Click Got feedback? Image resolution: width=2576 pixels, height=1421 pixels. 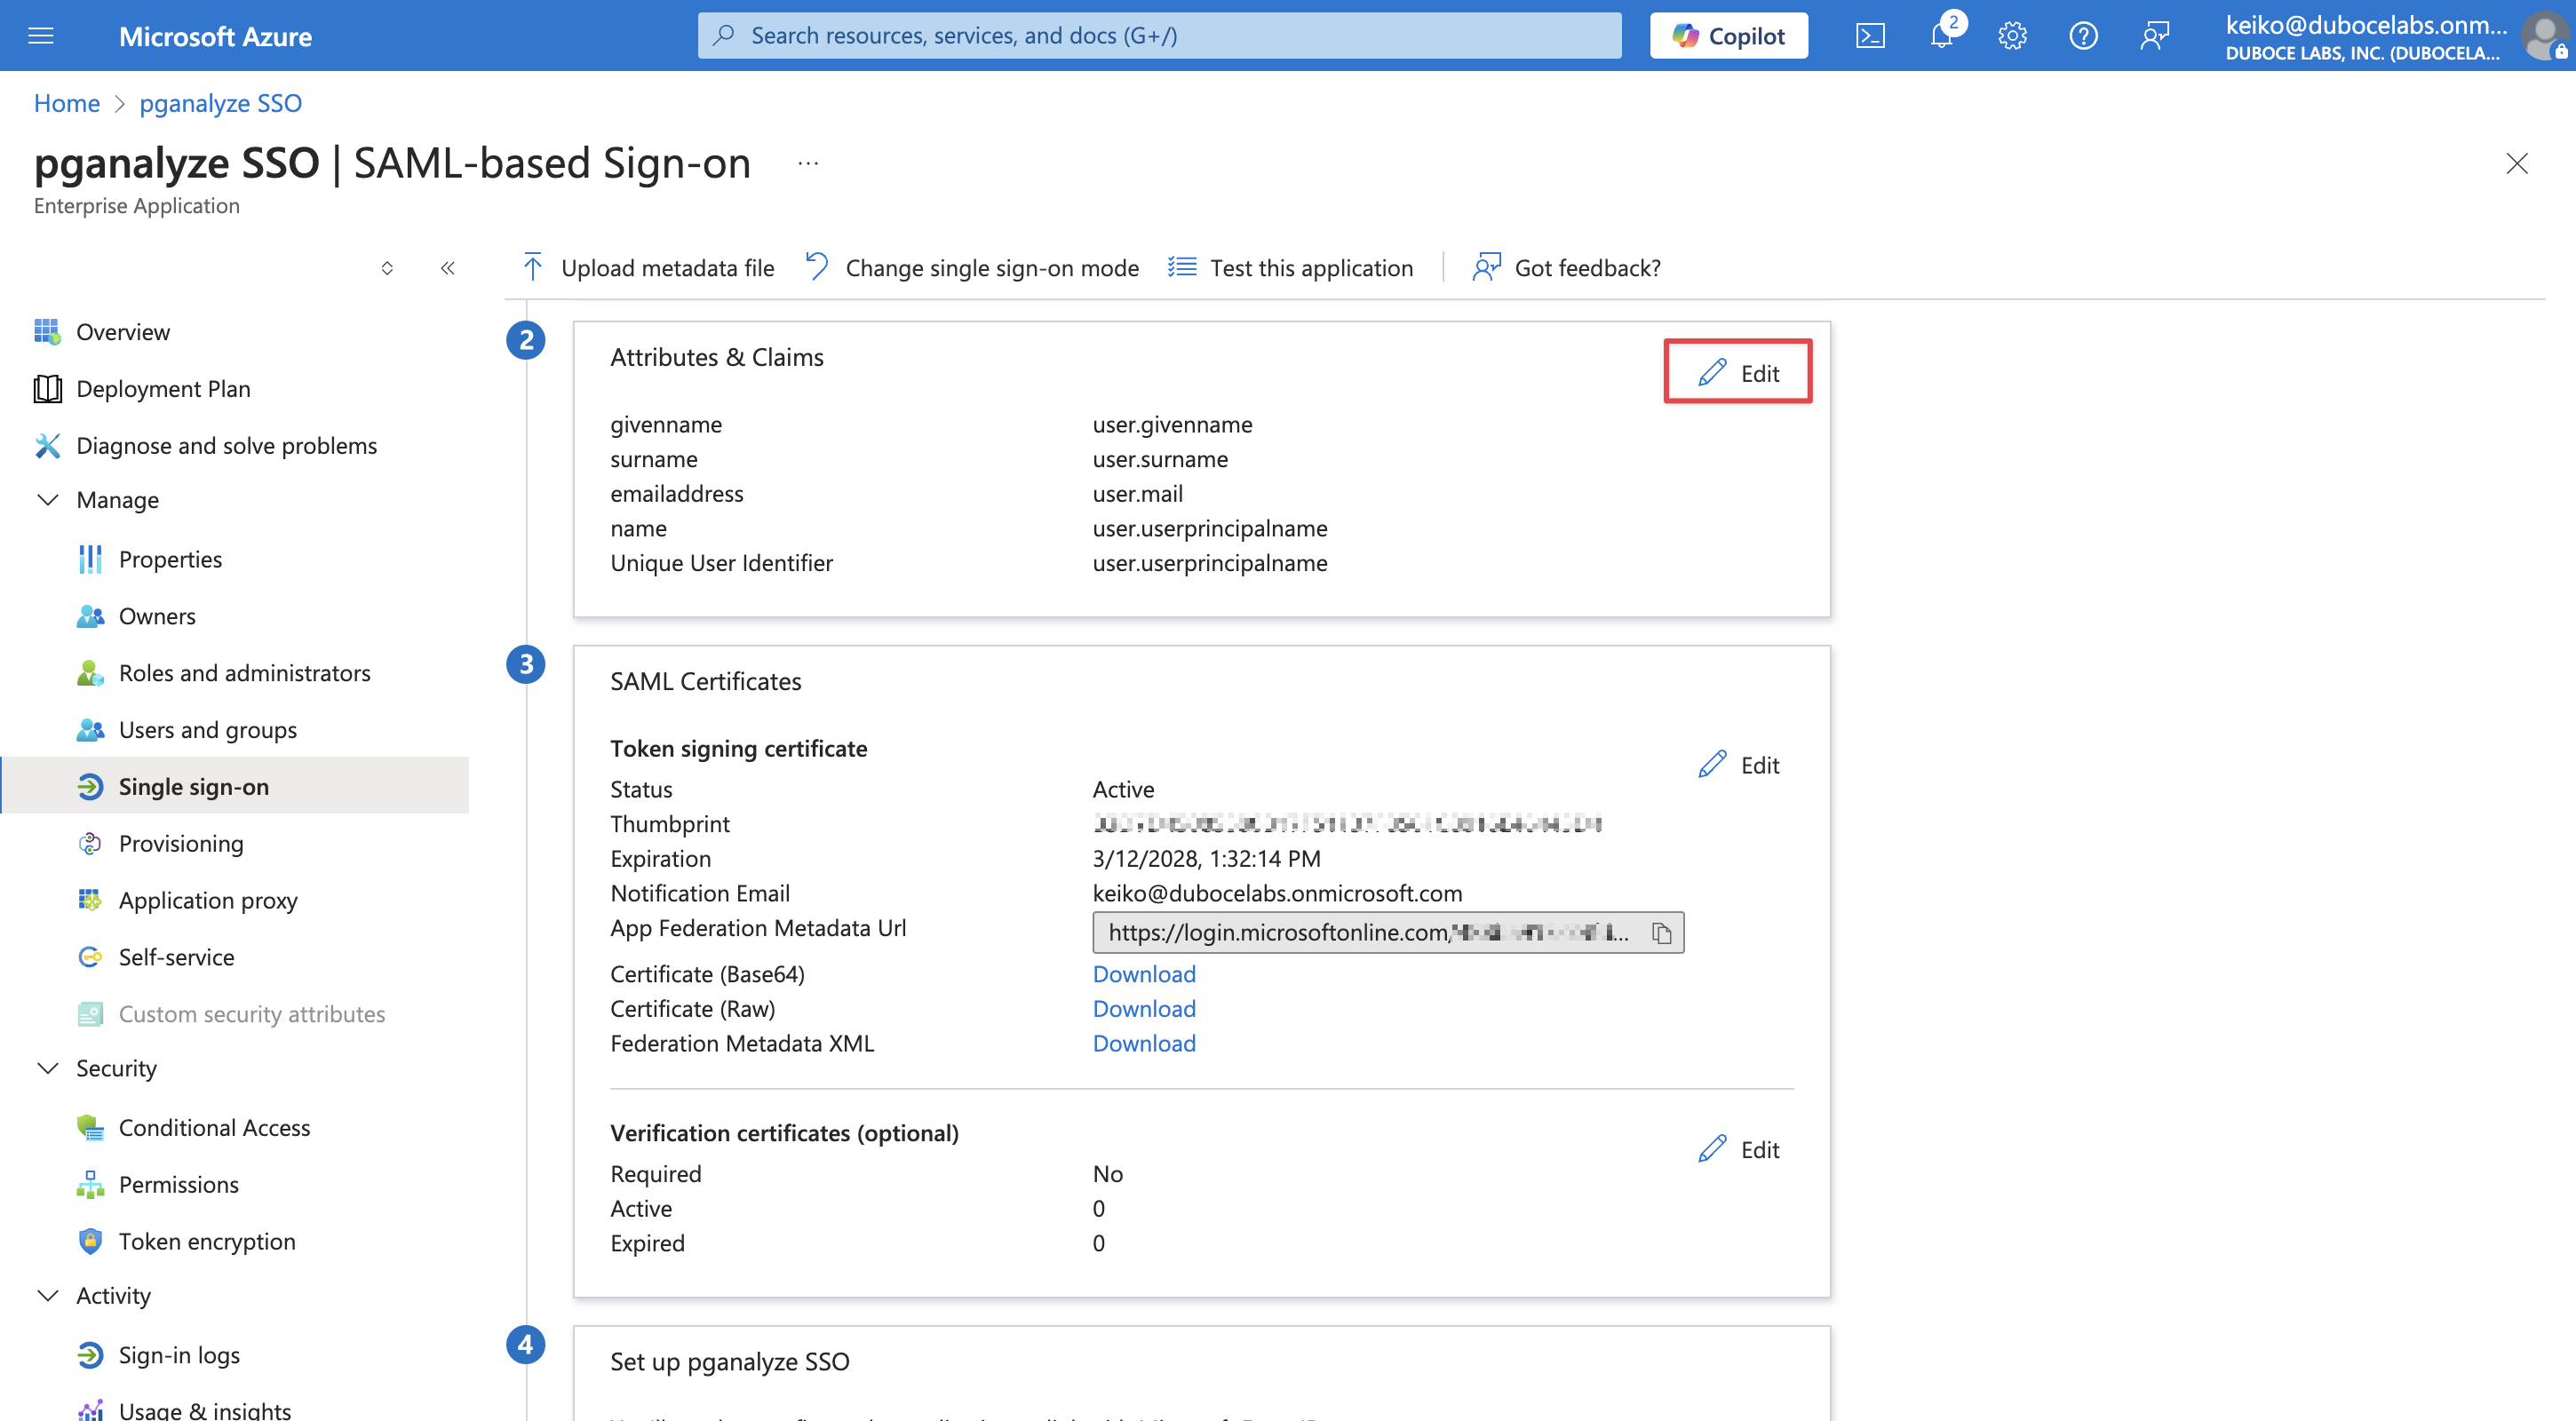point(1566,267)
